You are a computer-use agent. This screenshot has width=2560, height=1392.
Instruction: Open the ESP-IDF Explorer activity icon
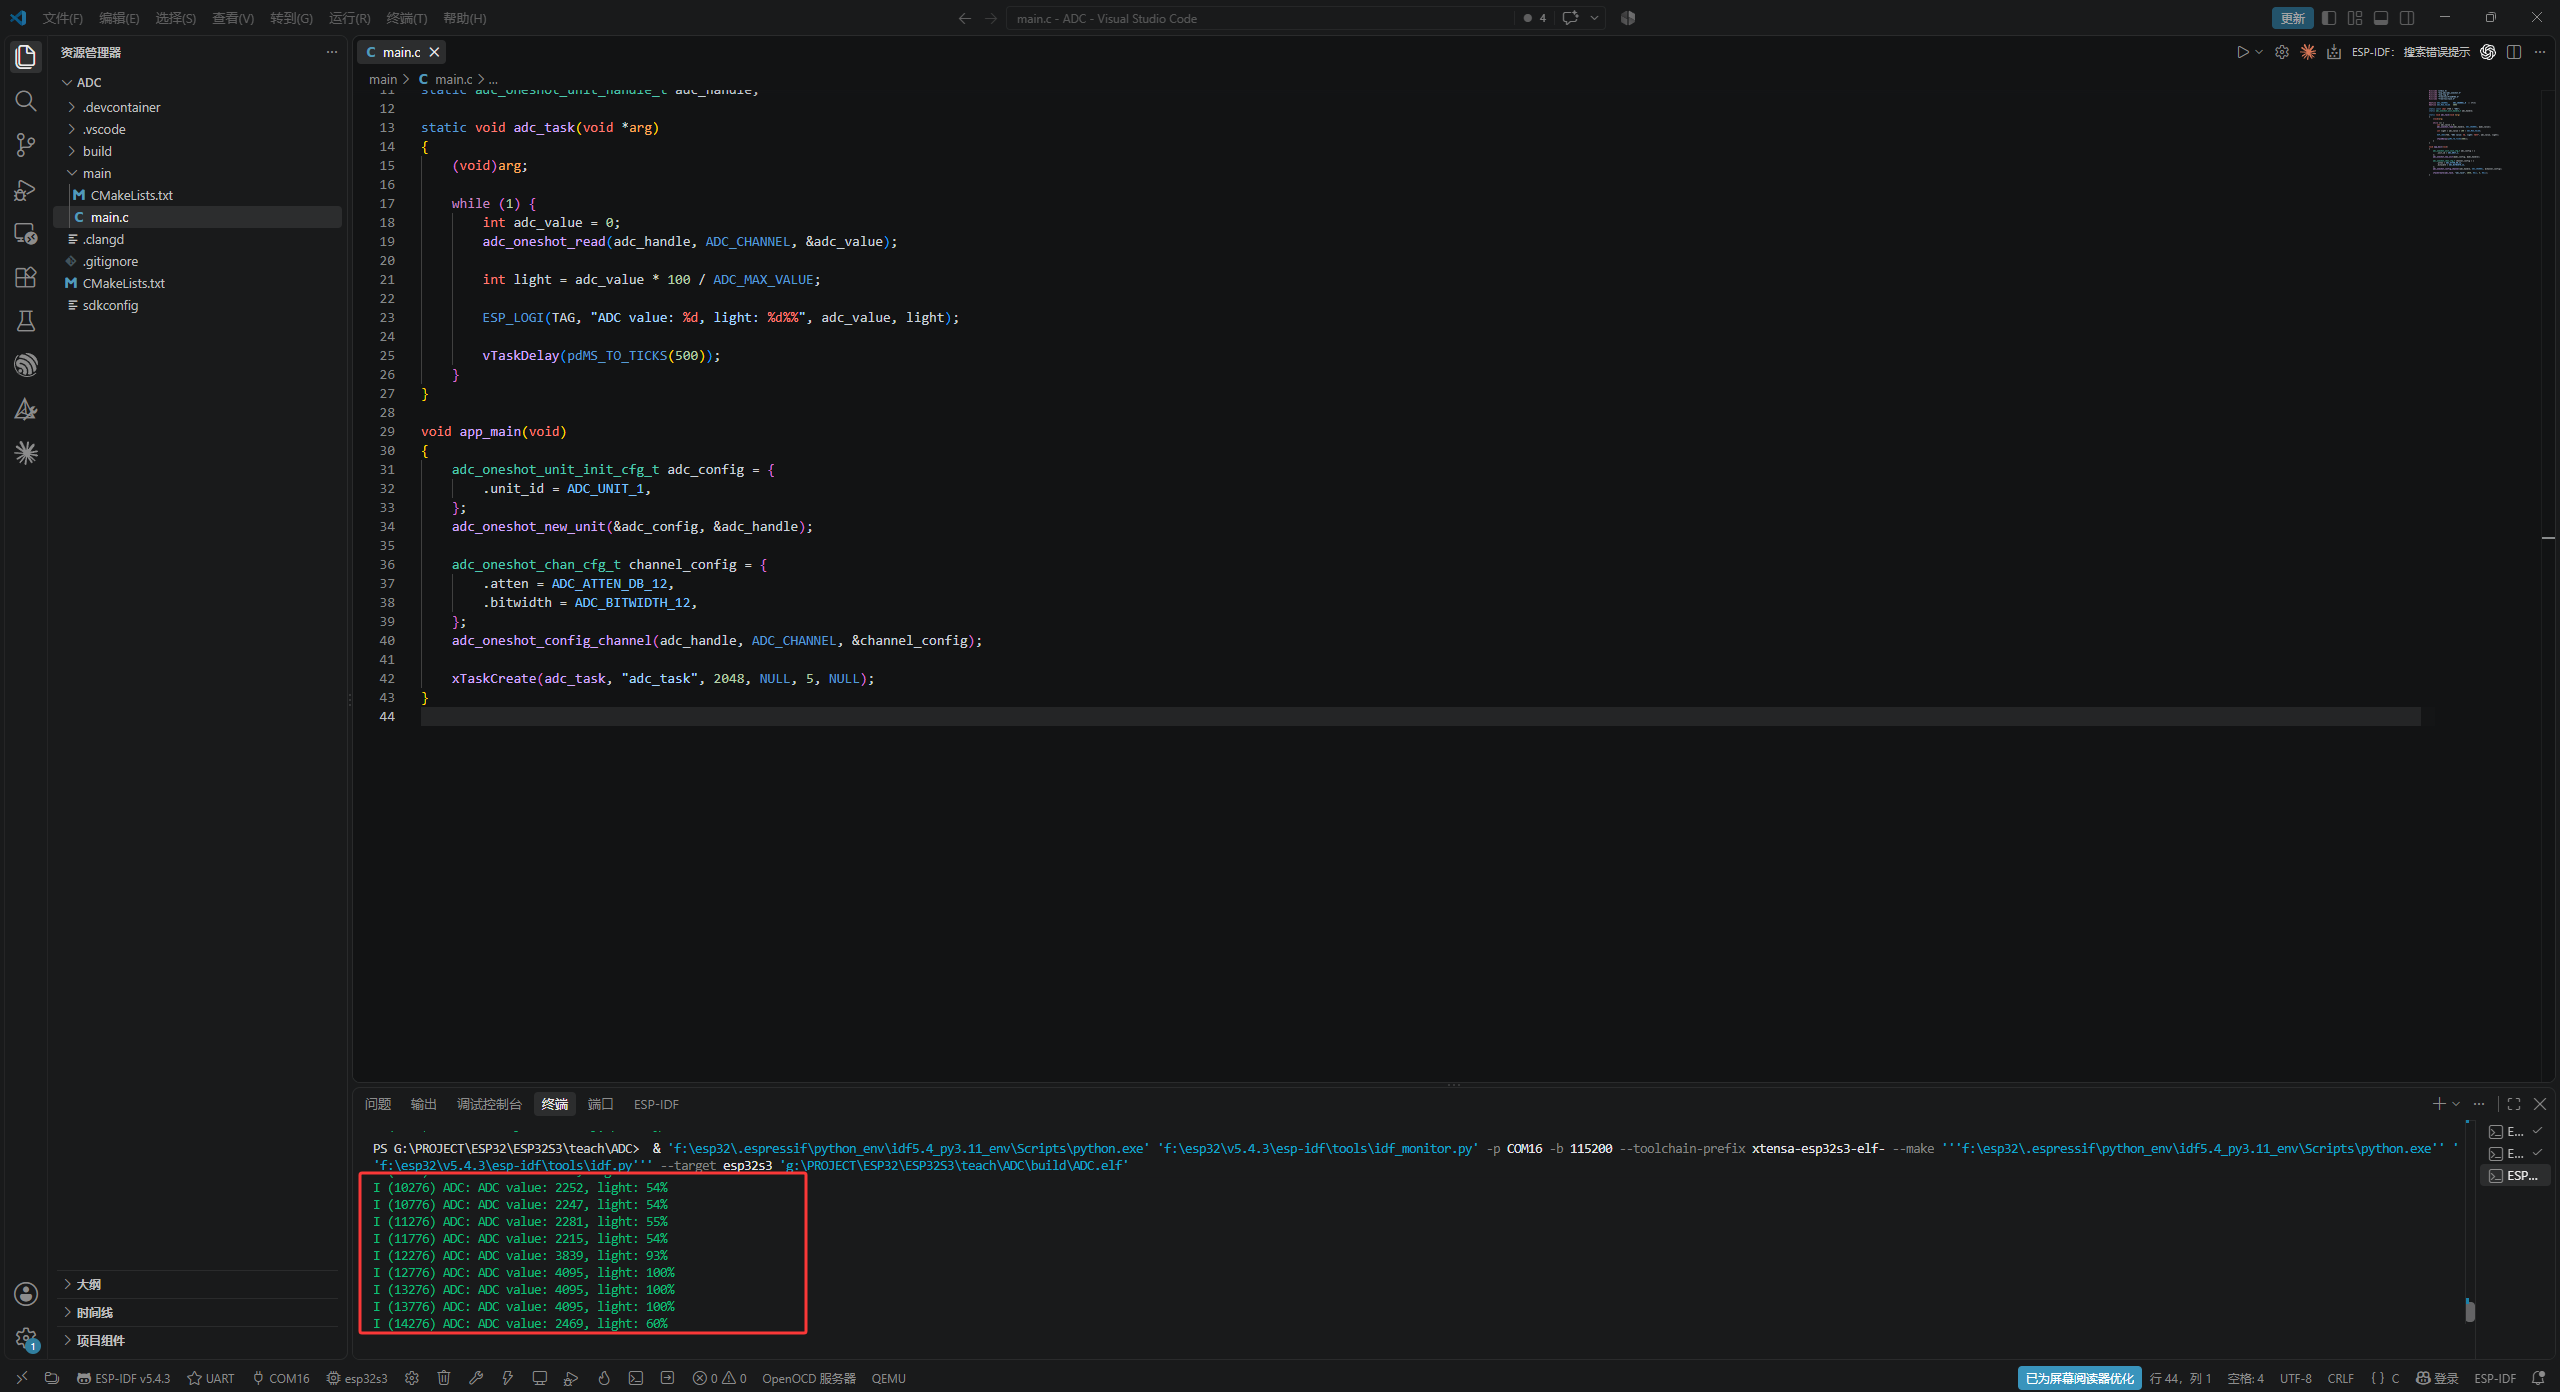[26, 365]
